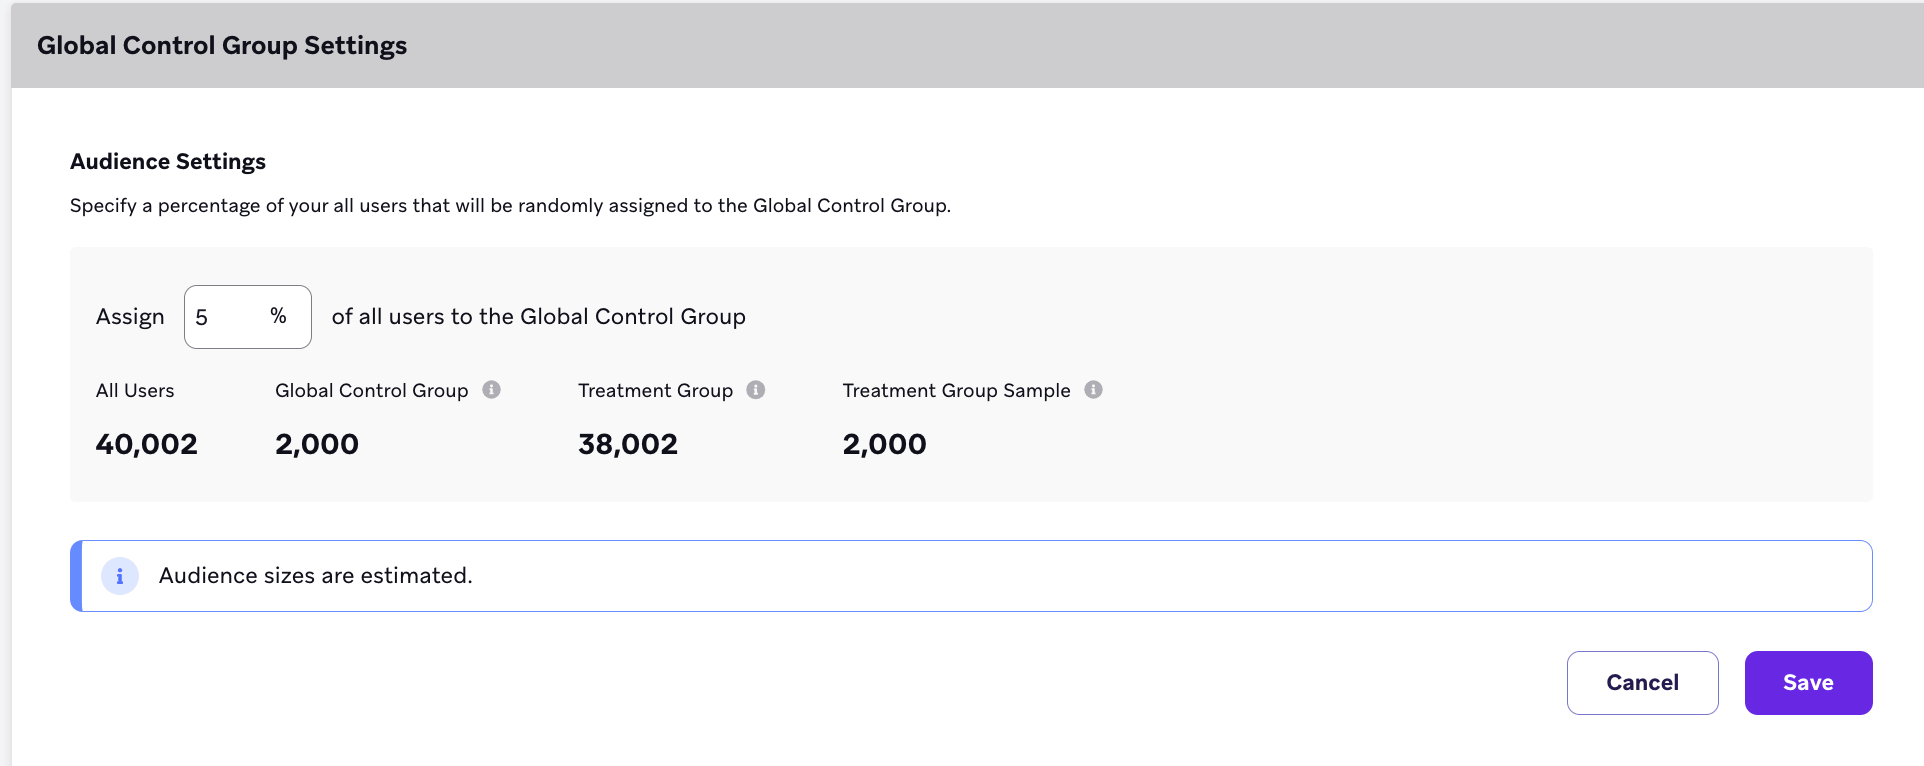Viewport: 1924px width, 766px height.
Task: Click the Global Control Group Settings title
Action: coord(222,46)
